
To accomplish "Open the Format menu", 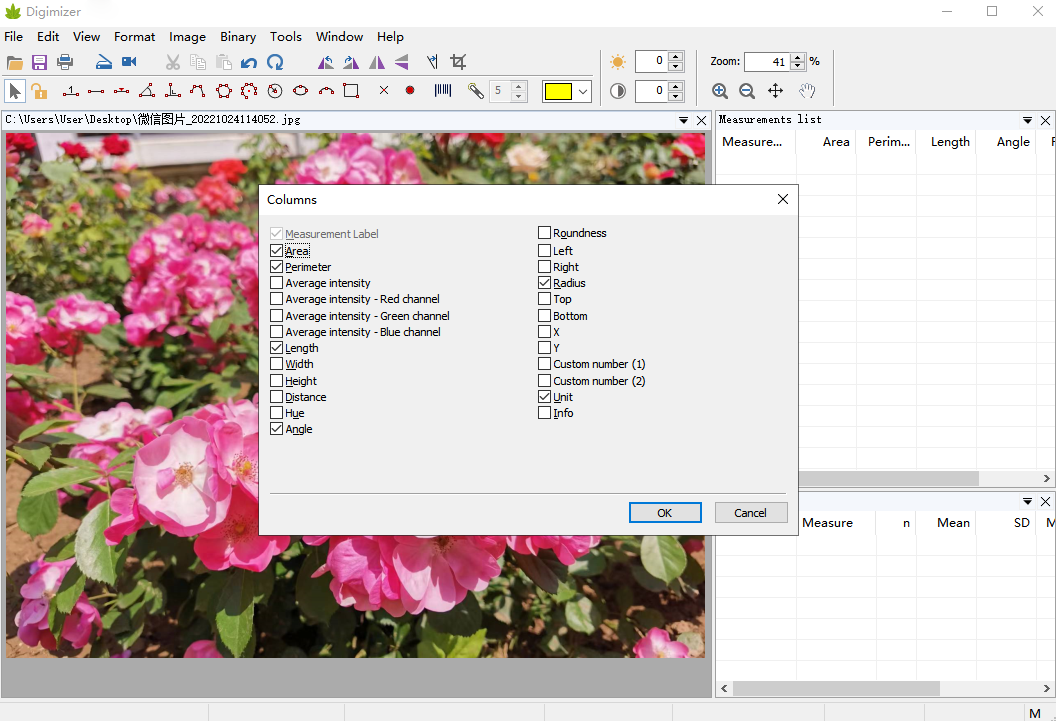I will [x=134, y=37].
